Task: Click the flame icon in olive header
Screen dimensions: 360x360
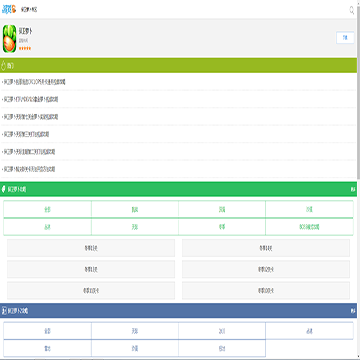Action: point(4,66)
